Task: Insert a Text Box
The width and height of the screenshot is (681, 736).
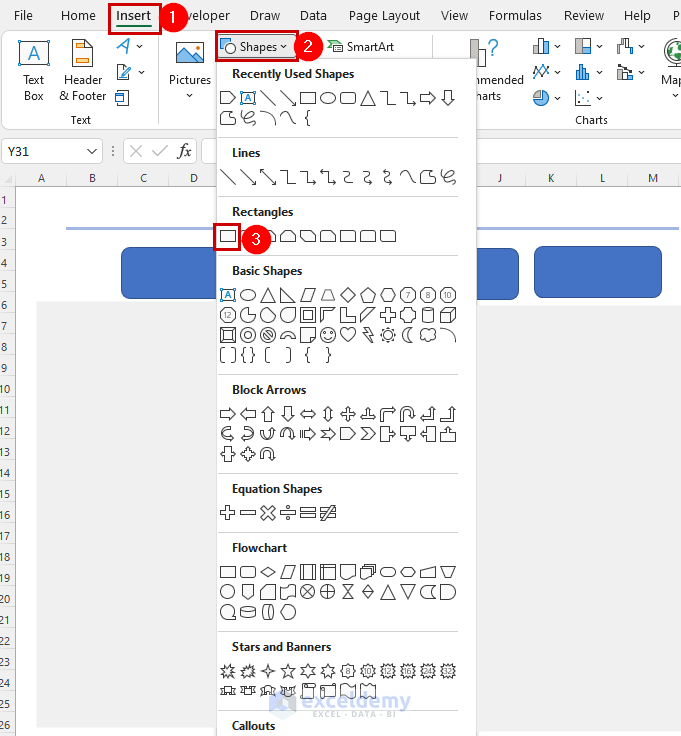Action: [34, 71]
